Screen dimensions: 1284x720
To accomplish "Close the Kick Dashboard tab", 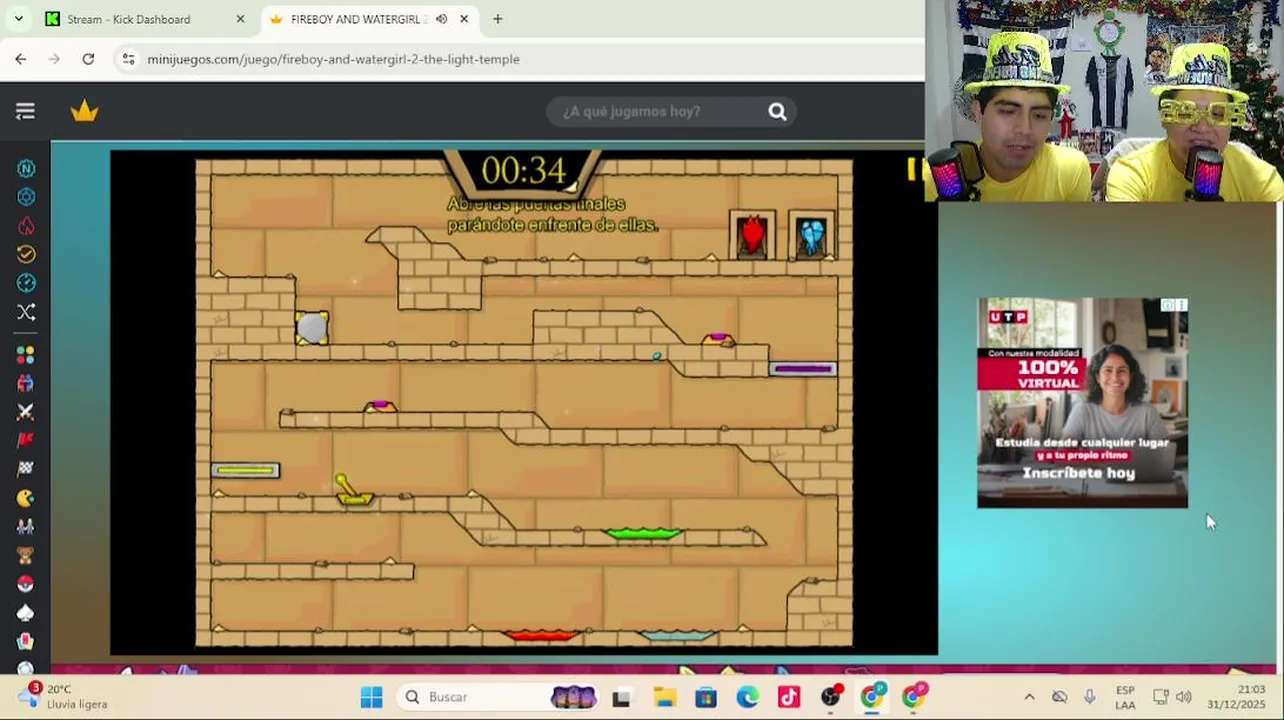I will click(x=240, y=19).
